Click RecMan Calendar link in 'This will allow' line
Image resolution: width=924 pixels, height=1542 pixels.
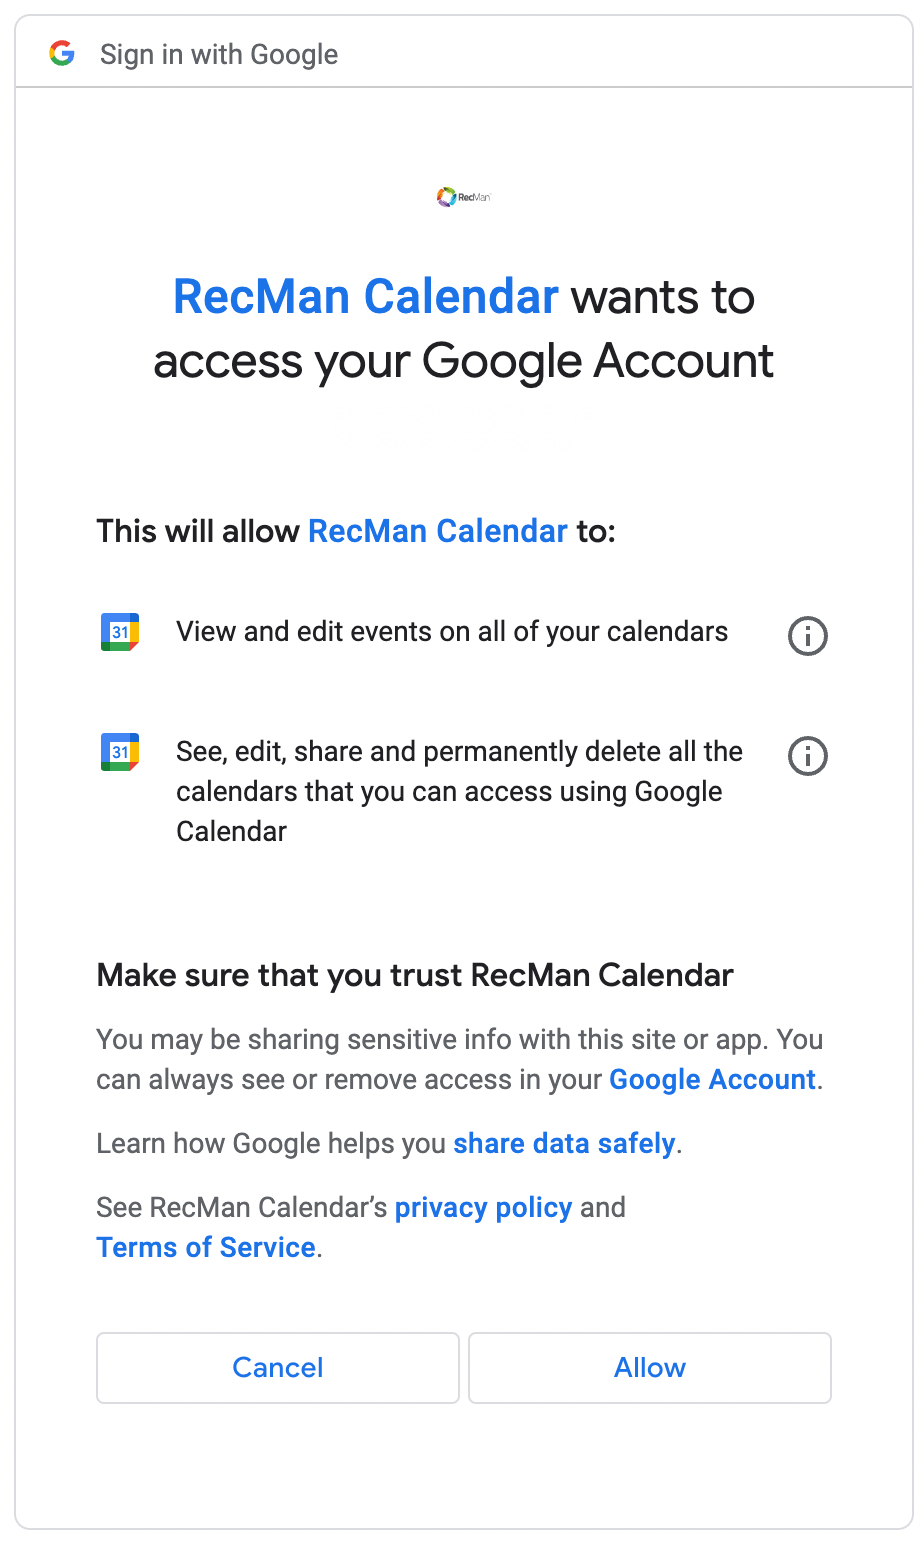tap(438, 531)
